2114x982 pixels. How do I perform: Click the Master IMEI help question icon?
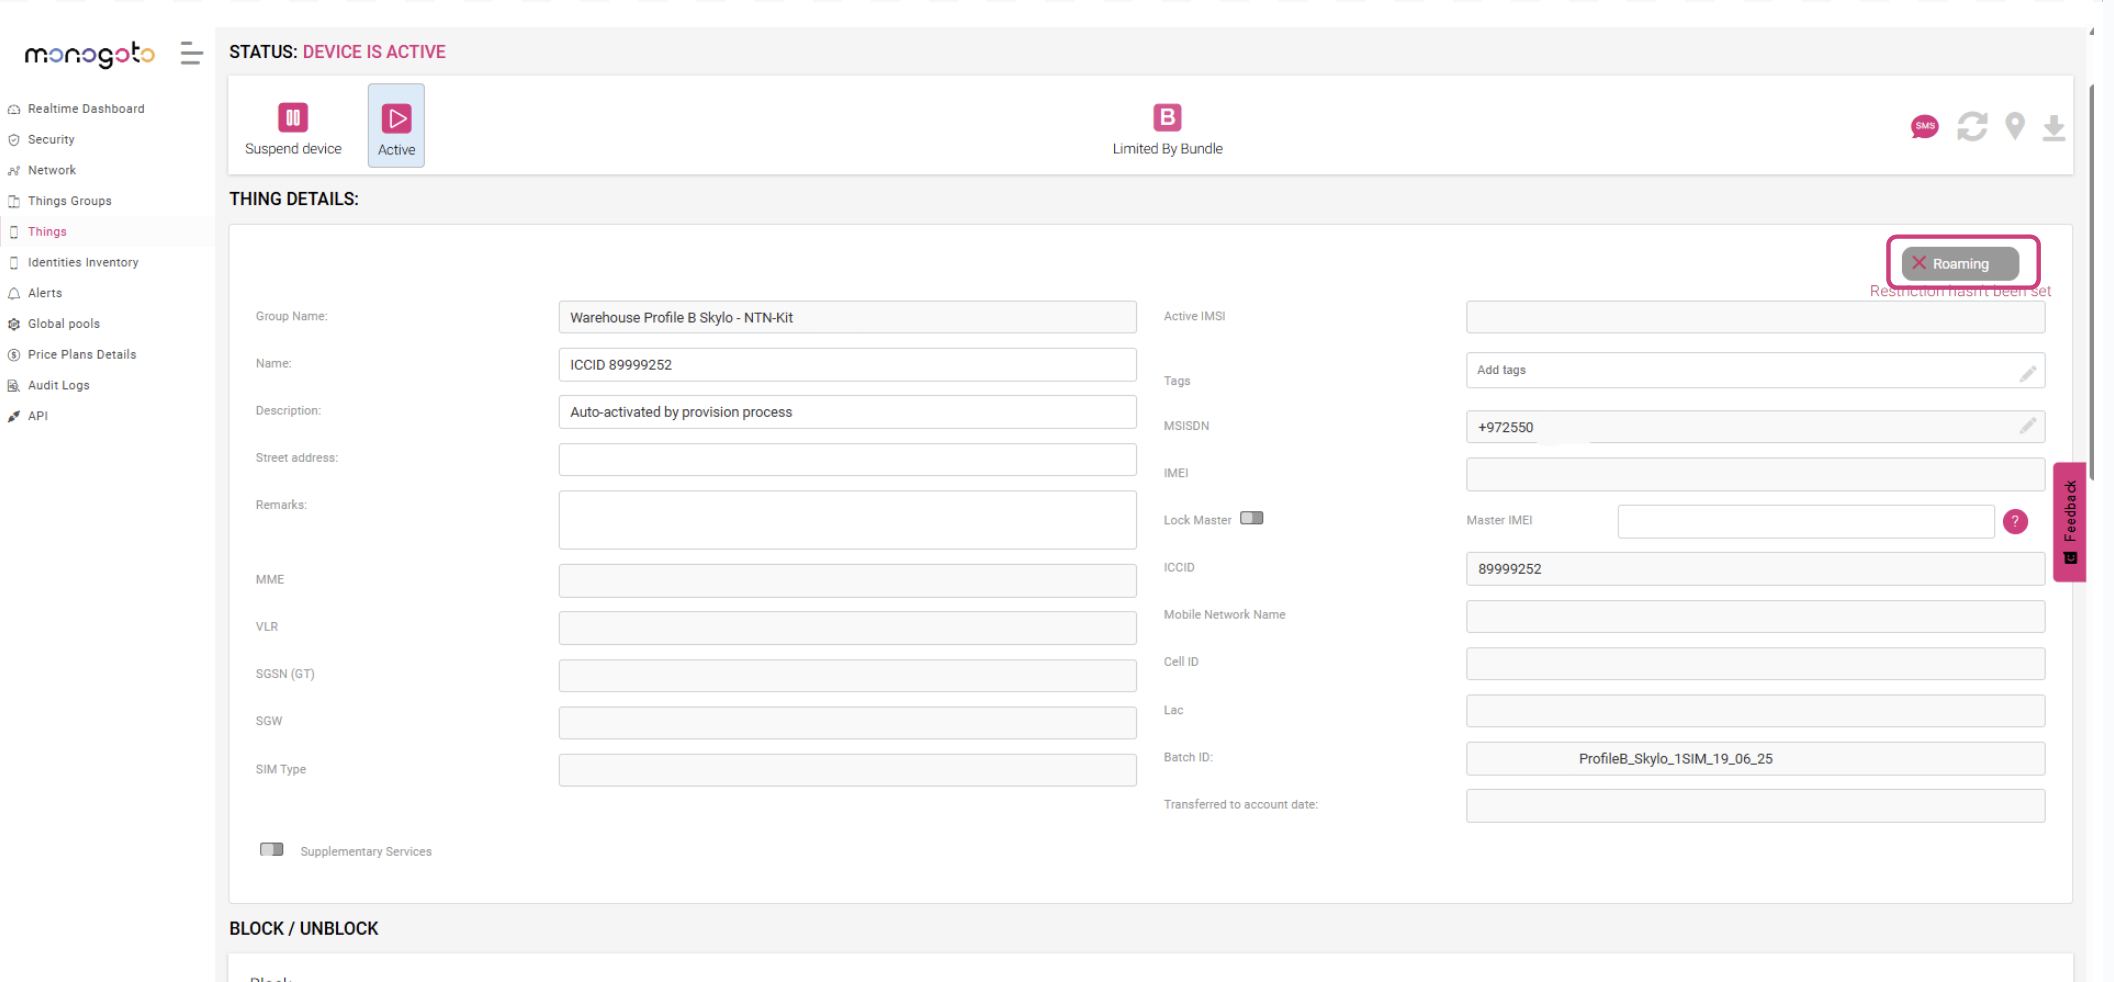(2015, 522)
